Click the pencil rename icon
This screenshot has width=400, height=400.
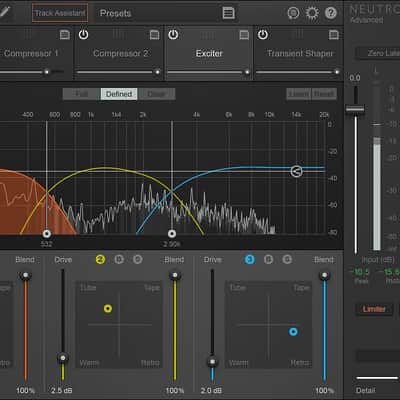[5, 11]
